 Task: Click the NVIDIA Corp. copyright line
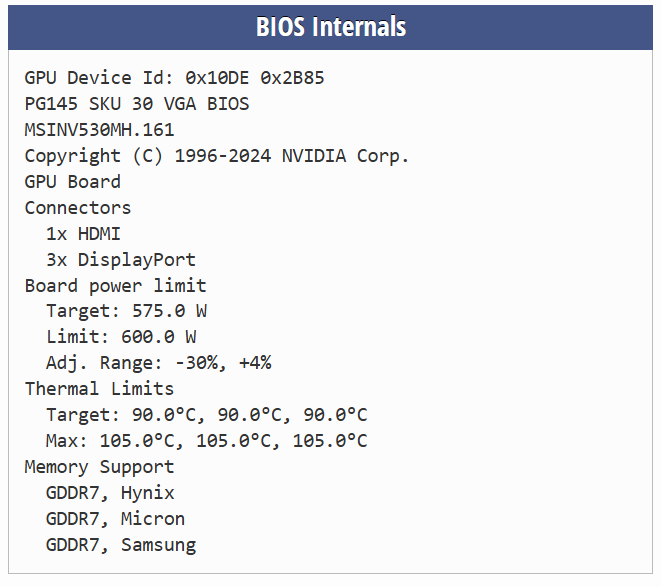pyautogui.click(x=217, y=156)
